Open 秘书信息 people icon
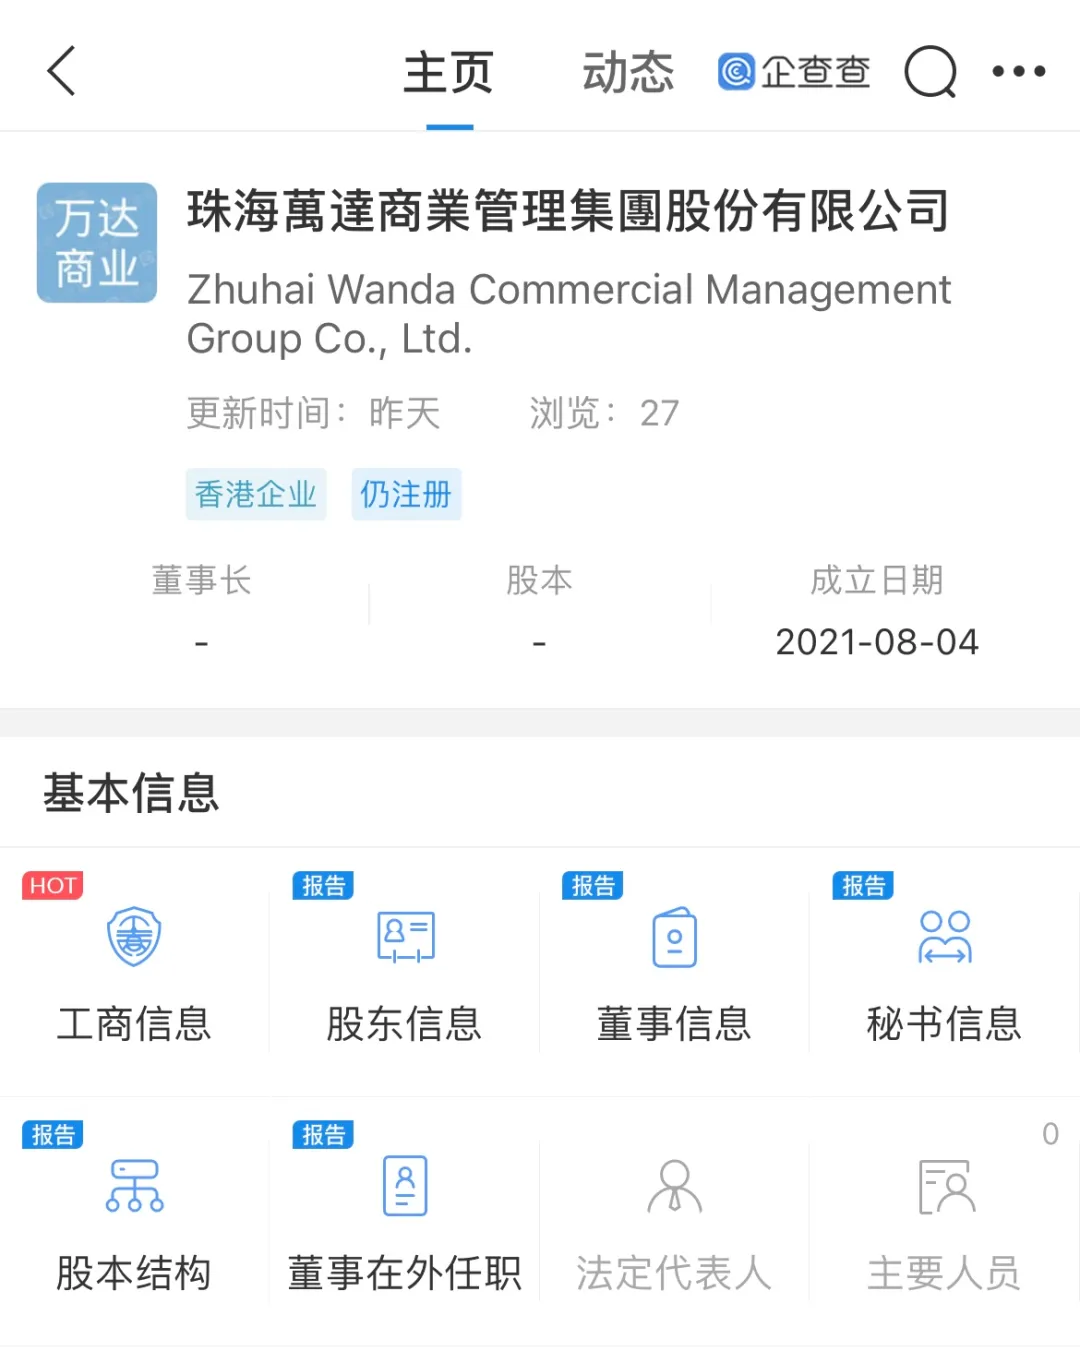Viewport: 1080px width, 1351px height. point(945,936)
